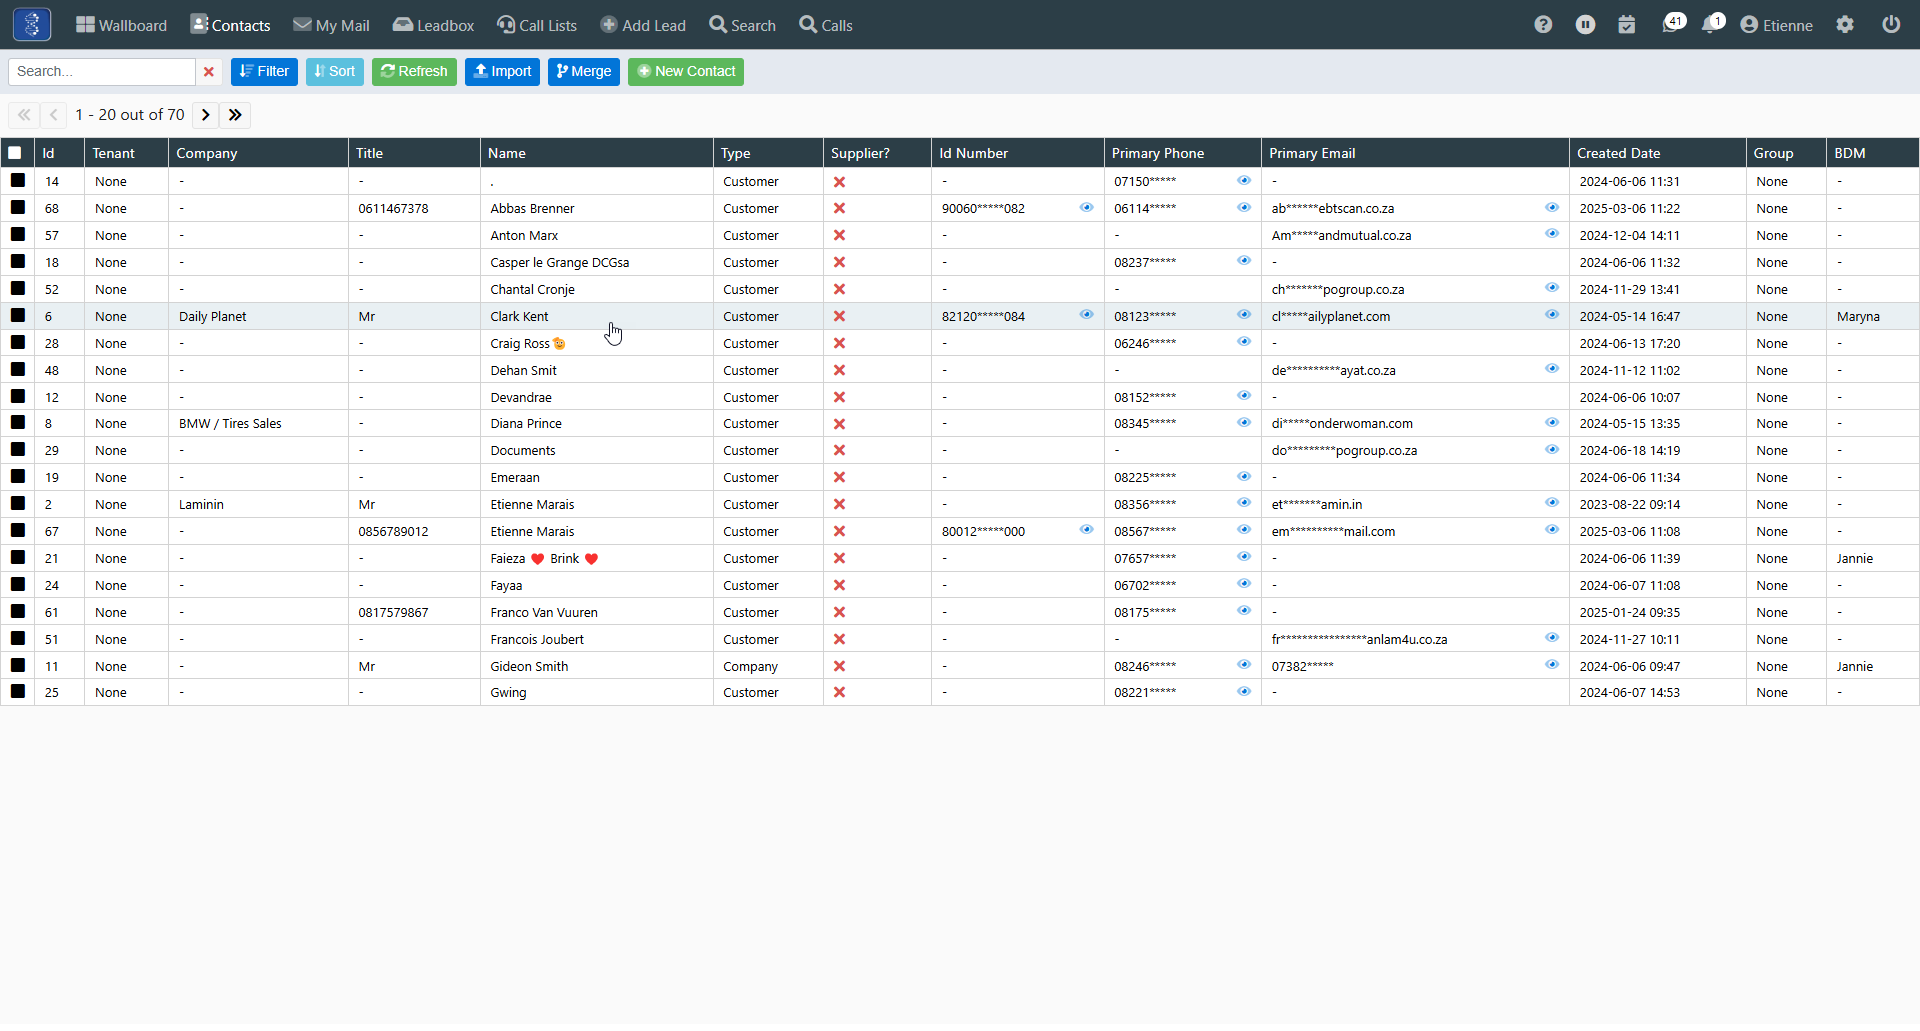Click the Merge button
This screenshot has width=1920, height=1031.
point(584,72)
